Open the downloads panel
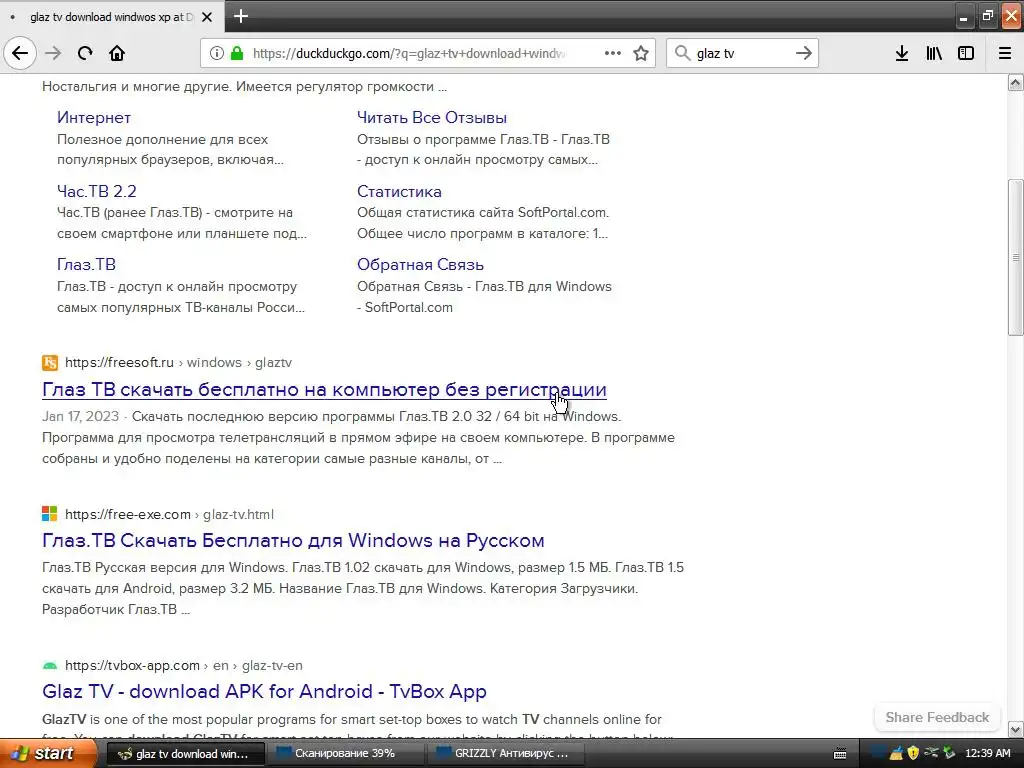This screenshot has height=768, width=1024. coord(902,53)
